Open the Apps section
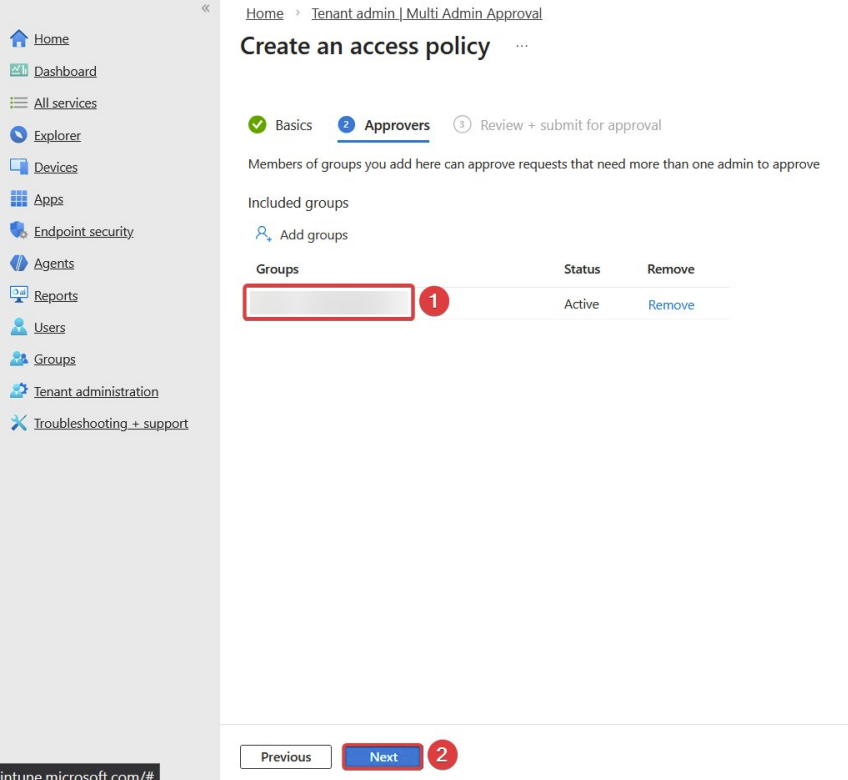The image size is (848, 780). 48,199
